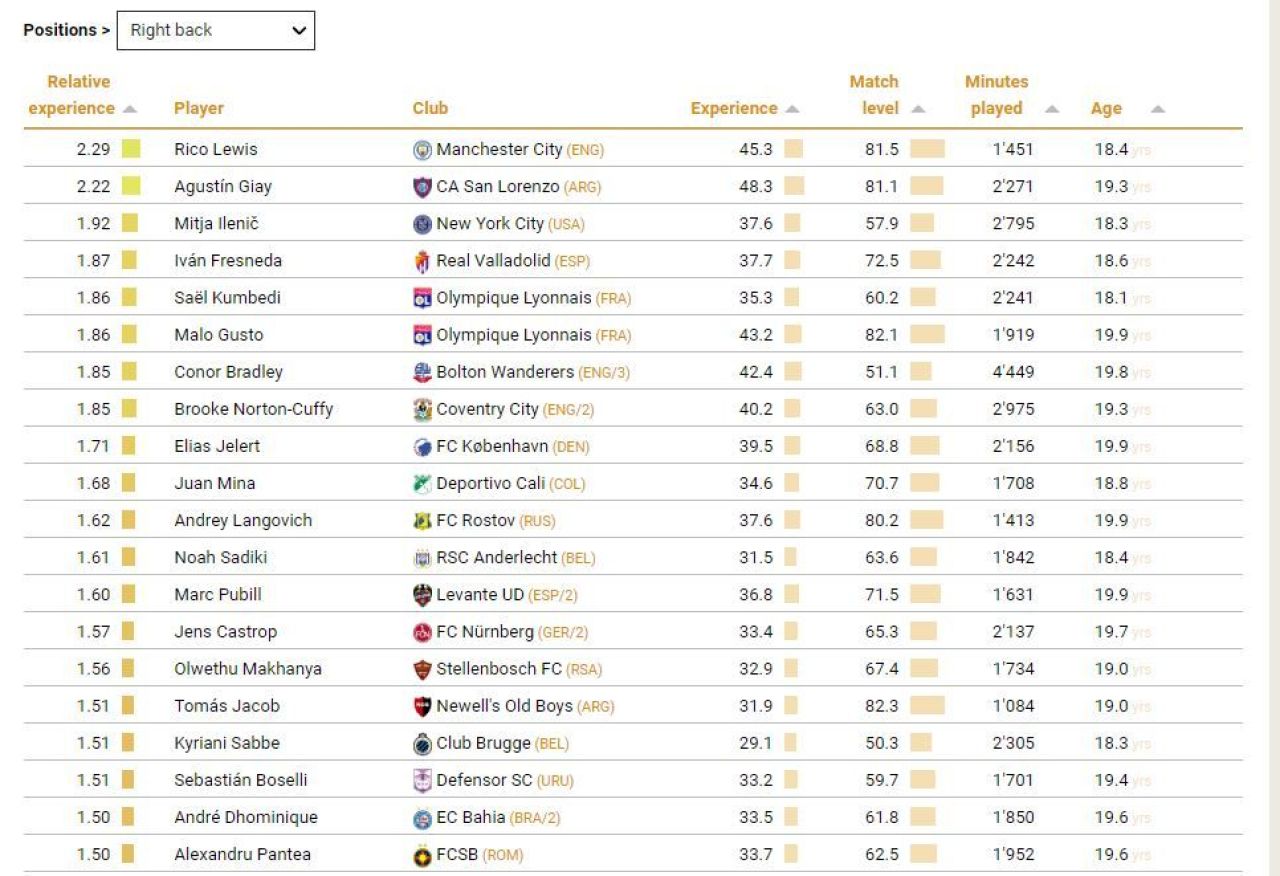The width and height of the screenshot is (1280, 876).
Task: Open the Positions dropdown showing Right back
Action: 216,30
